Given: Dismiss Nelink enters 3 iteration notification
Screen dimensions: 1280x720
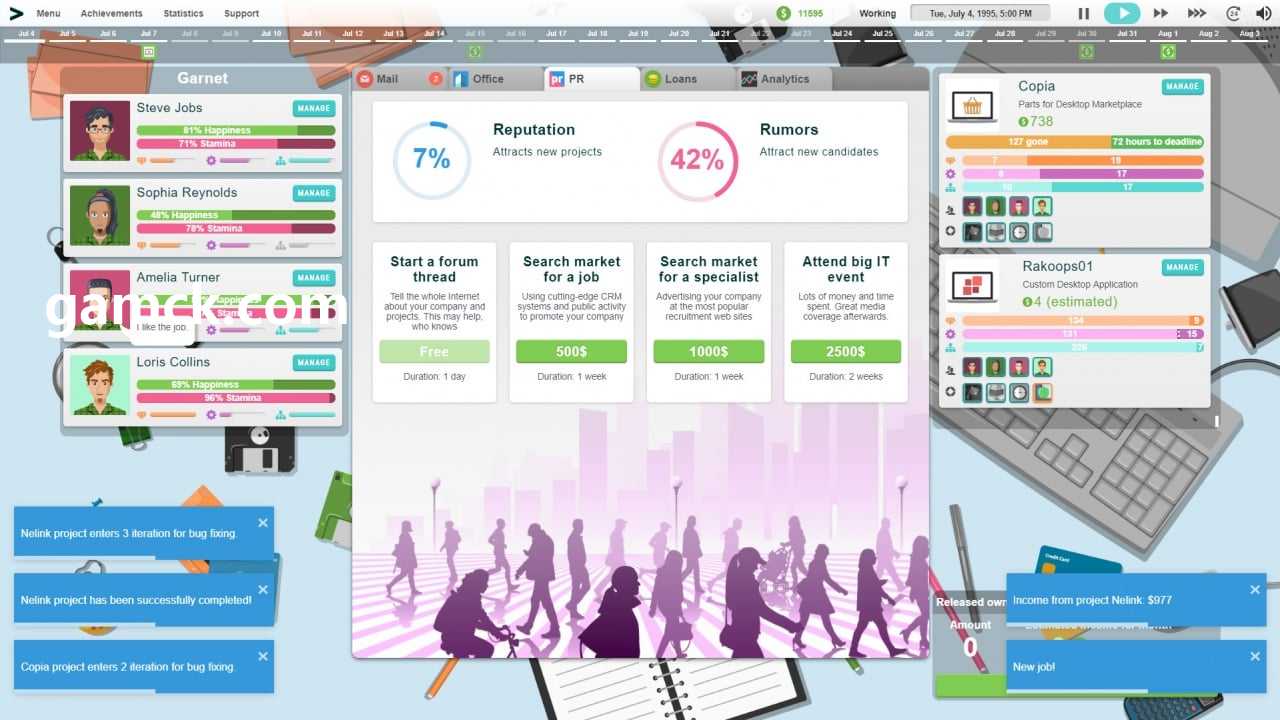Looking at the screenshot, I should pos(263,523).
